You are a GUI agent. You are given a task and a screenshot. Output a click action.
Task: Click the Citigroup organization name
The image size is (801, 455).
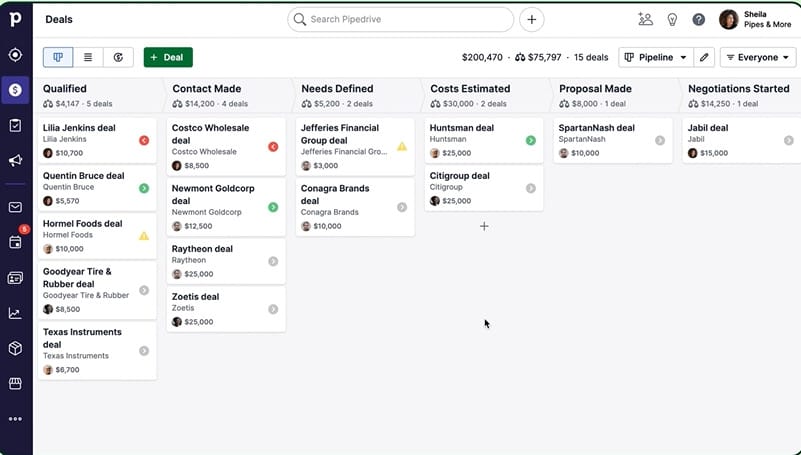(x=446, y=187)
